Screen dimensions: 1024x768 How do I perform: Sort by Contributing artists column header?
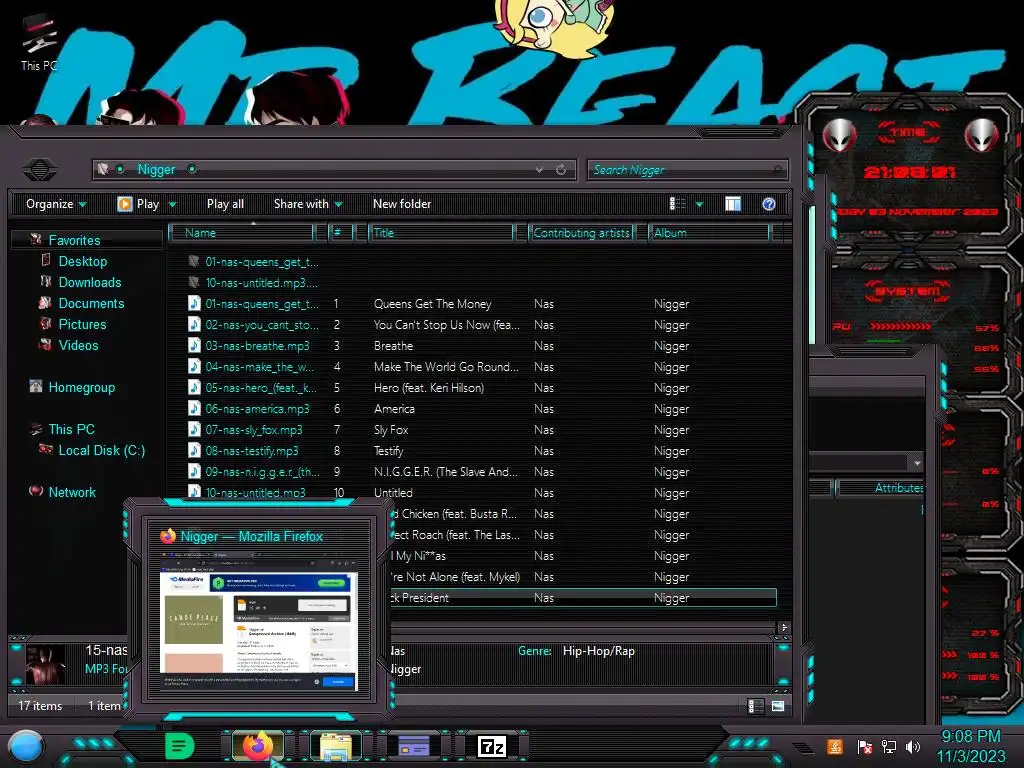(x=581, y=232)
